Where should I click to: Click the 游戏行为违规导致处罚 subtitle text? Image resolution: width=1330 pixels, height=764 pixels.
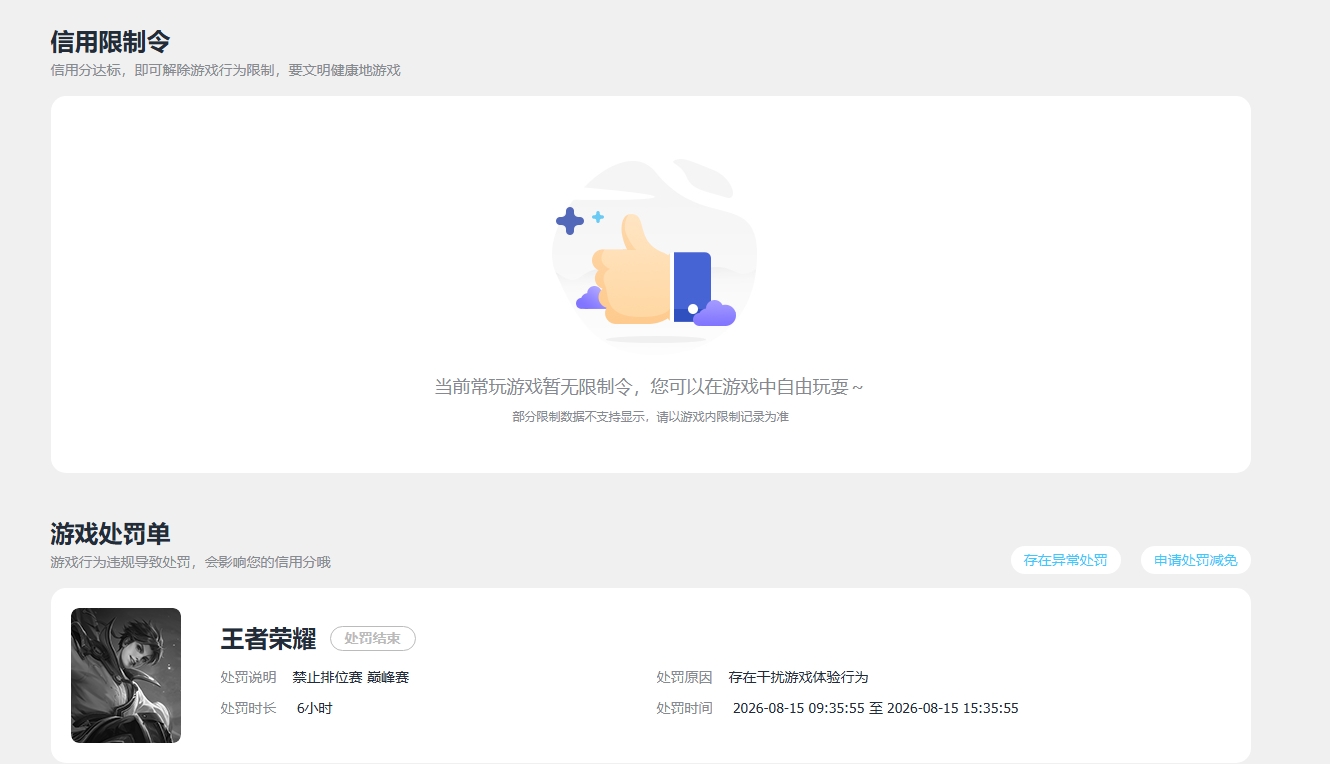click(190, 562)
